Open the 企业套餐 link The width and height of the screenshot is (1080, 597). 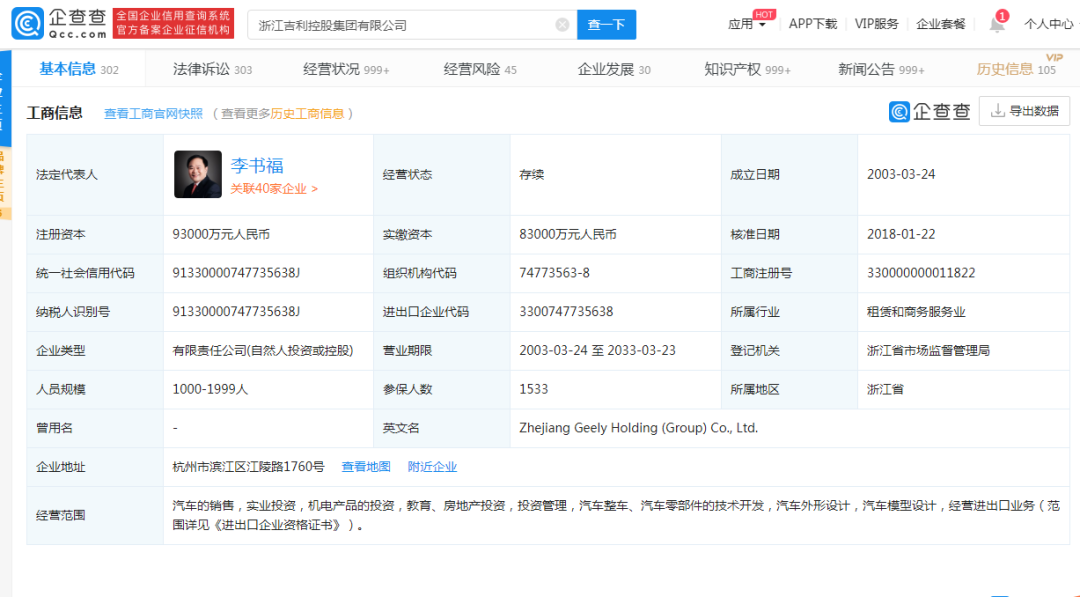pos(940,24)
